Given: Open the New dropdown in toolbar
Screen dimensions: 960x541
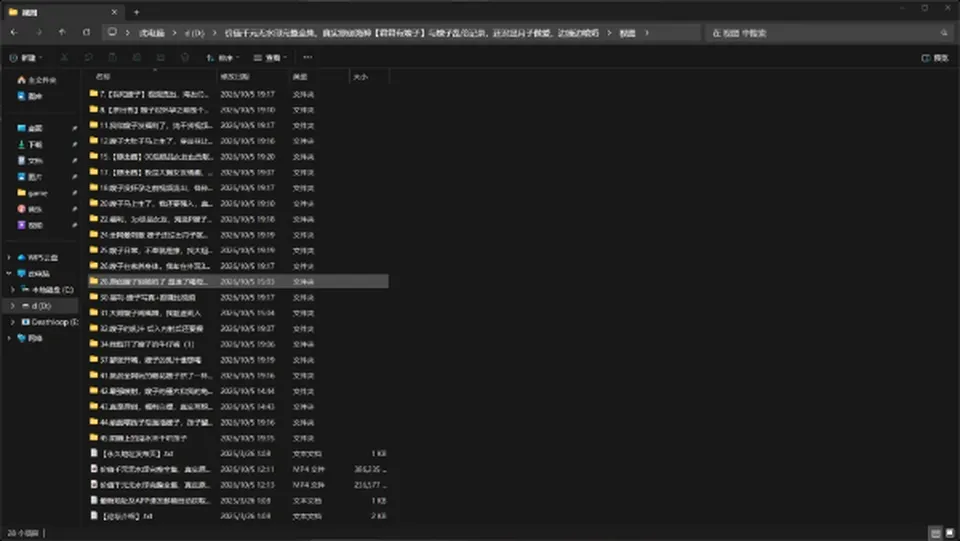Looking at the screenshot, I should (x=26, y=58).
